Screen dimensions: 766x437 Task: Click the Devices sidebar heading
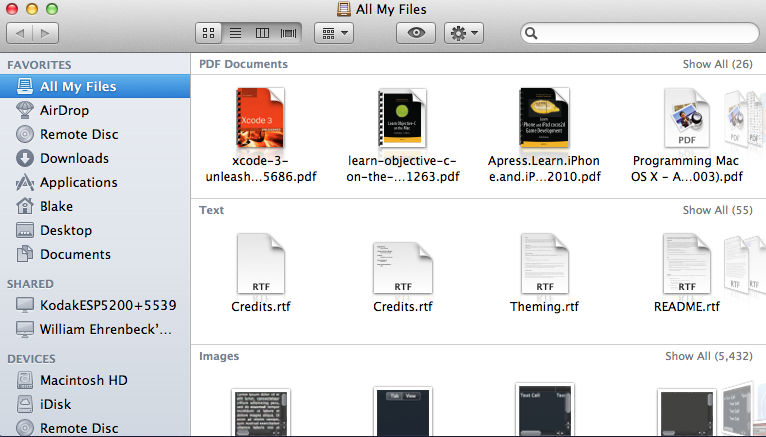pyautogui.click(x=31, y=359)
